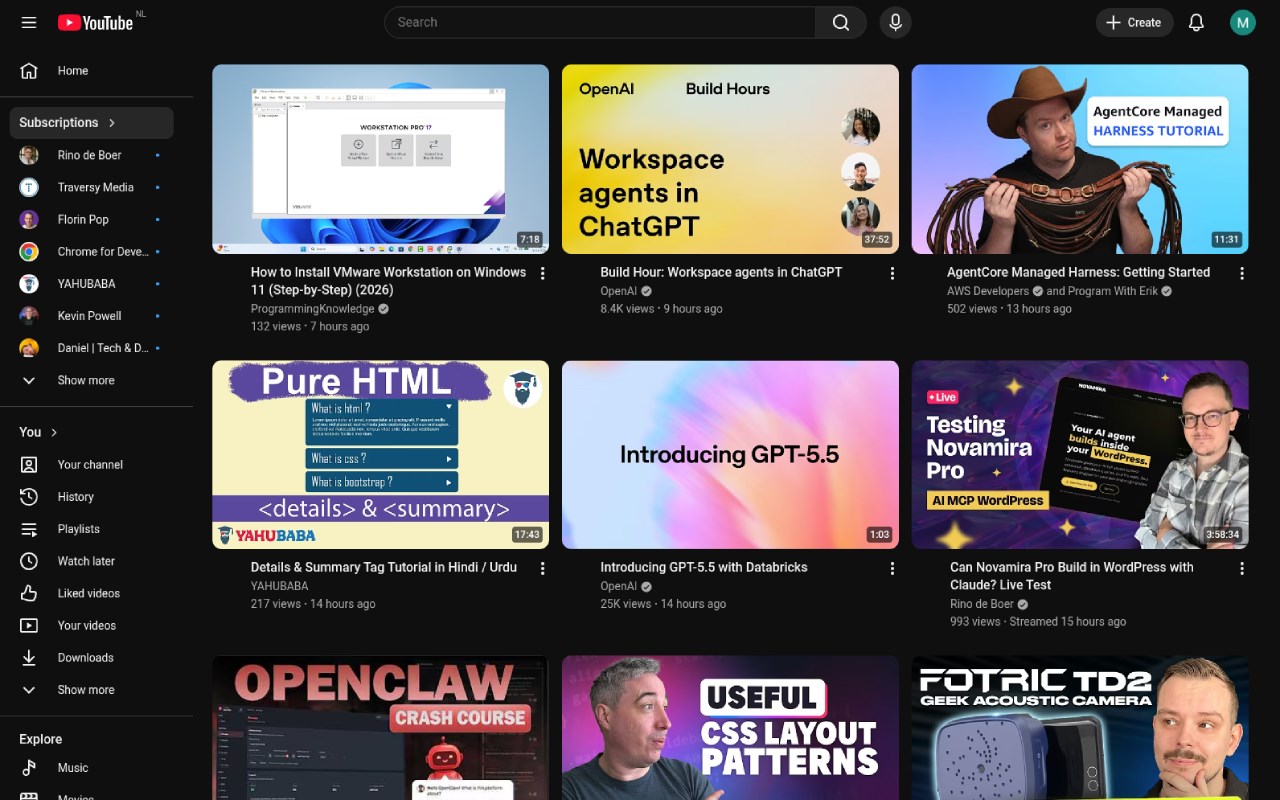Viewport: 1280px width, 800px height.
Task: Focus the Search input field
Action: [x=600, y=22]
